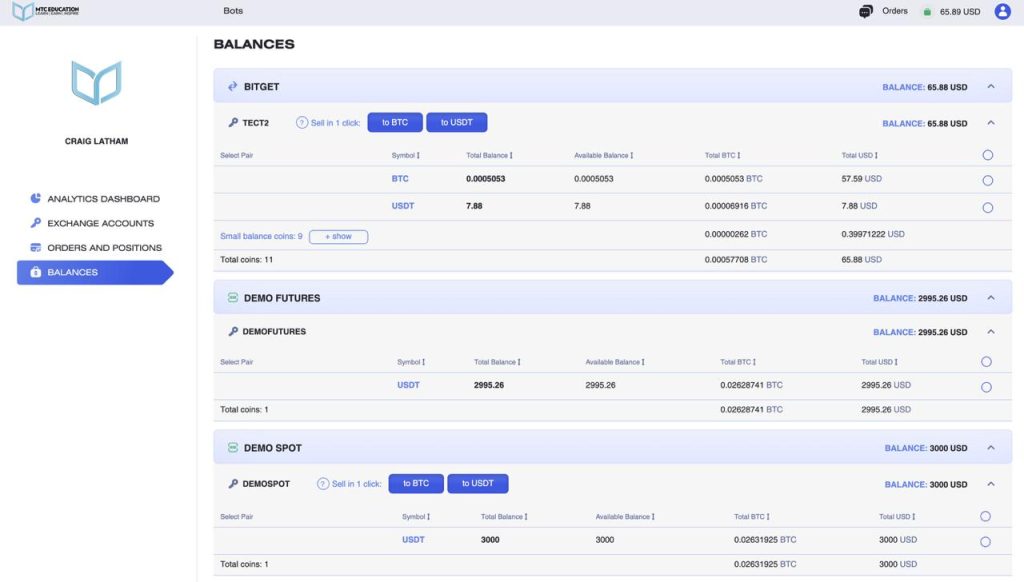Collapse the DEMOSPOT account panel

click(x=991, y=484)
